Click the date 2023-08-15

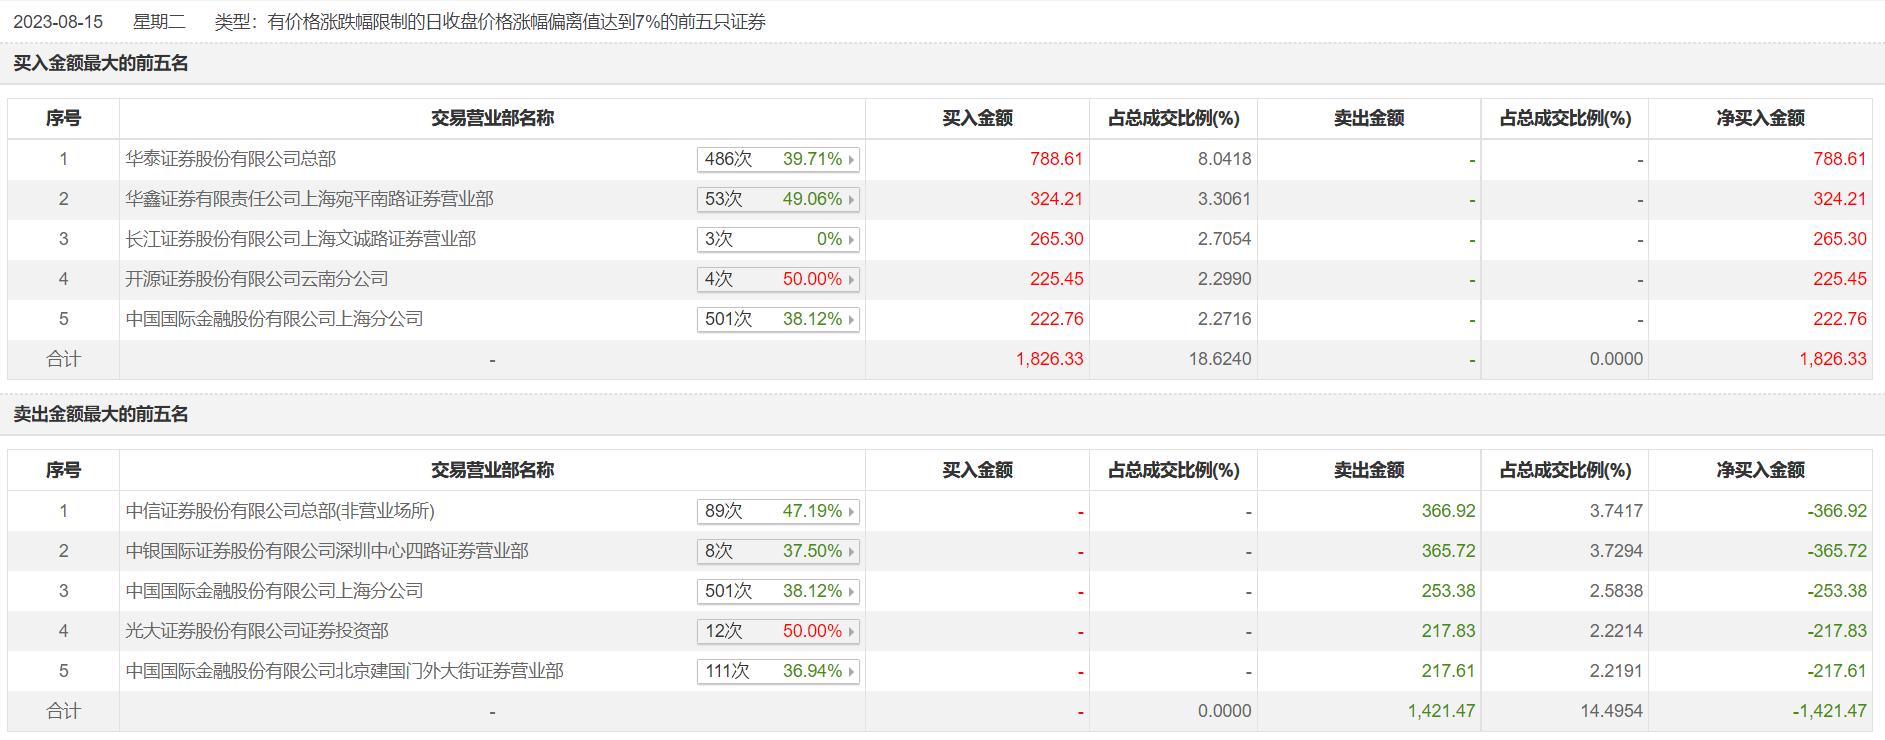58,22
